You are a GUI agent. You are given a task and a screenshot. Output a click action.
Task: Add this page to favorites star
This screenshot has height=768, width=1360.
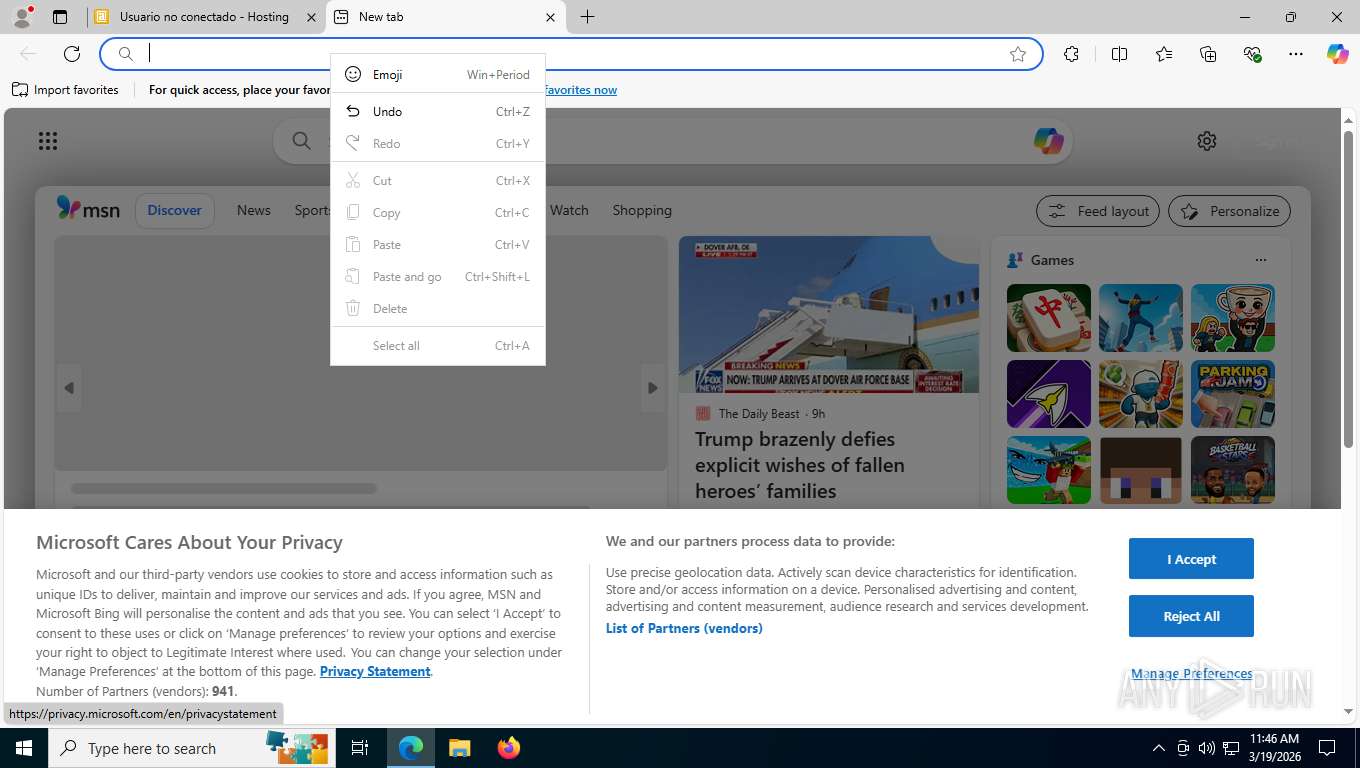tap(1018, 54)
